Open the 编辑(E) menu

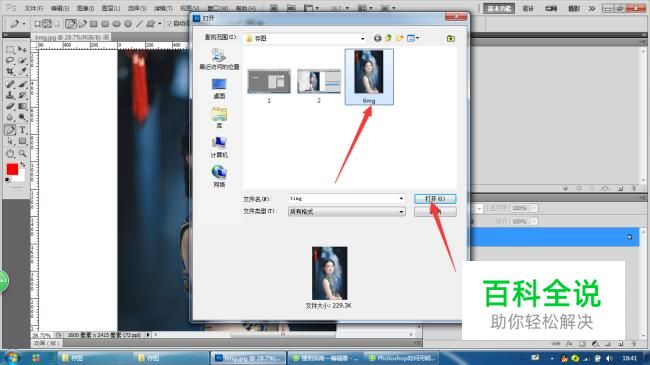pos(60,8)
